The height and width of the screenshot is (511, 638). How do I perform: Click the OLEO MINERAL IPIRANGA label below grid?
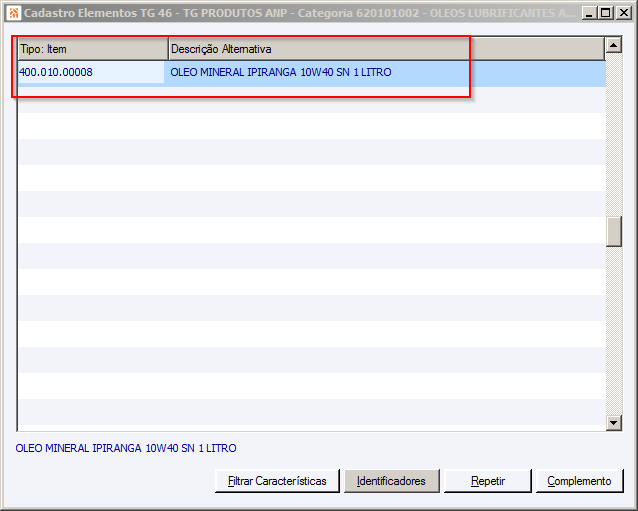(x=126, y=448)
